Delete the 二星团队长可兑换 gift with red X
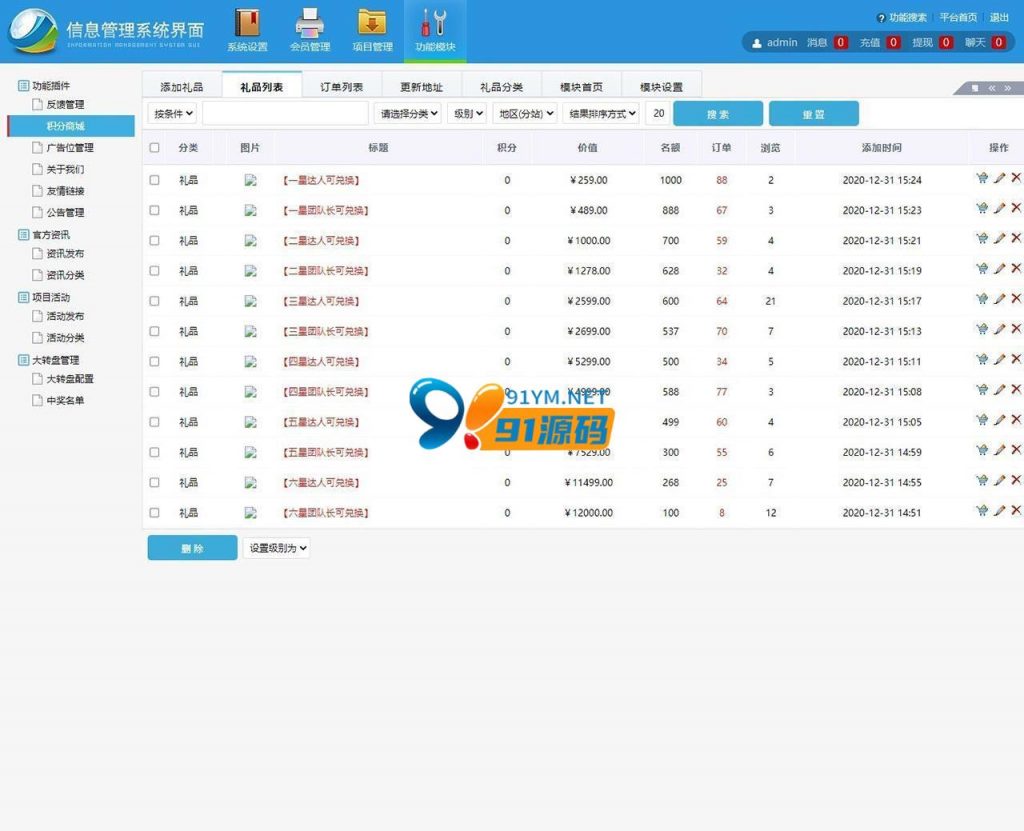 [1016, 269]
